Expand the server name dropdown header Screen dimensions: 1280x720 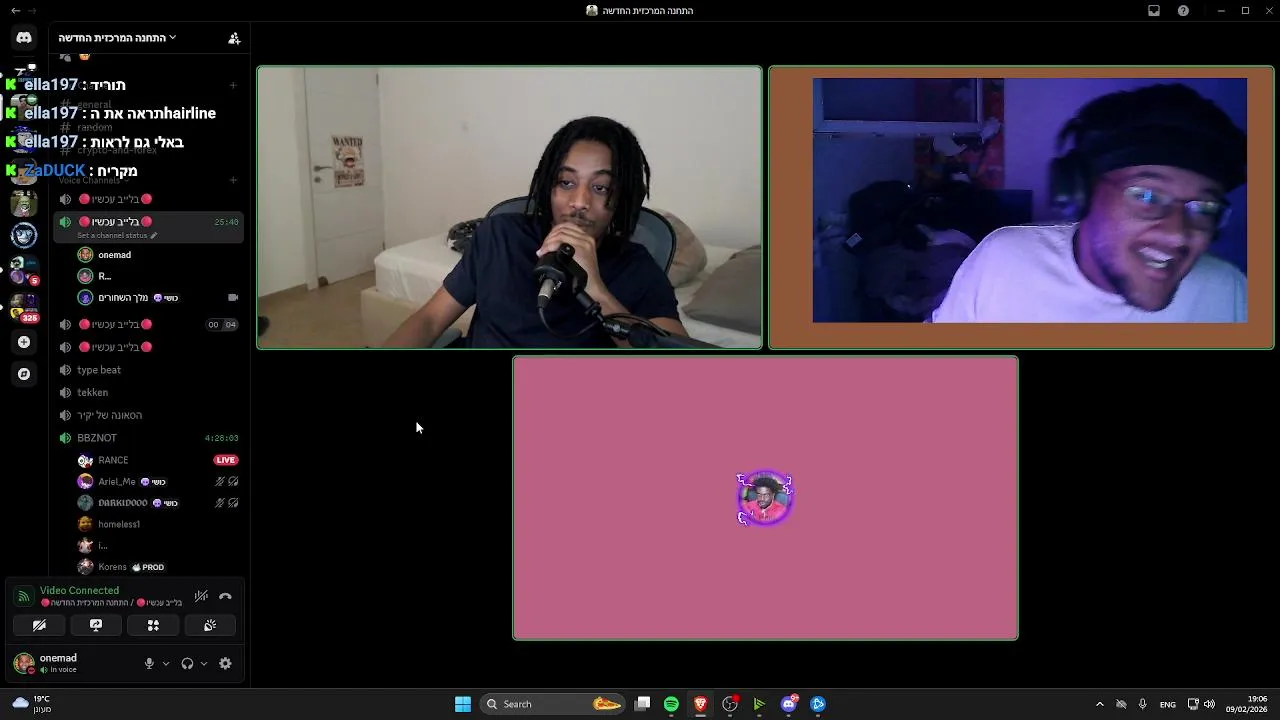click(x=117, y=38)
